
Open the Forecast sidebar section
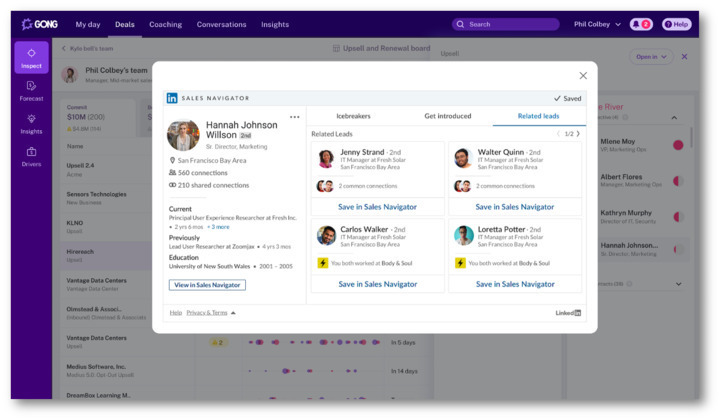[31, 90]
